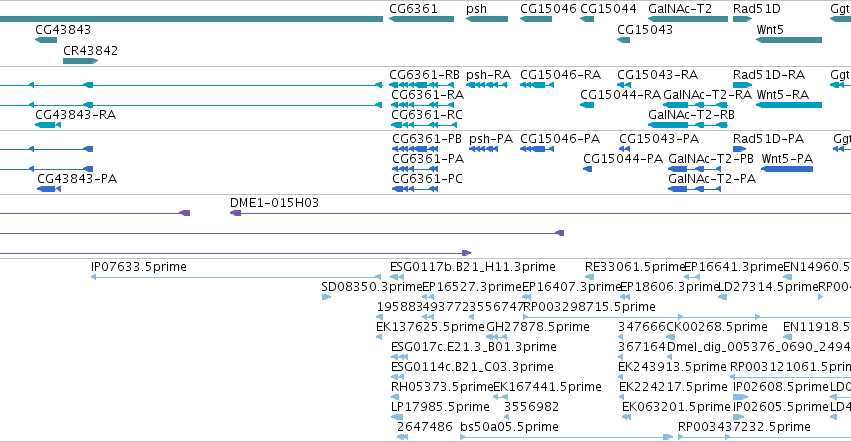Image resolution: width=851 pixels, height=442 pixels.
Task: Open the CG15044-RA transcript label
Action: (621, 95)
